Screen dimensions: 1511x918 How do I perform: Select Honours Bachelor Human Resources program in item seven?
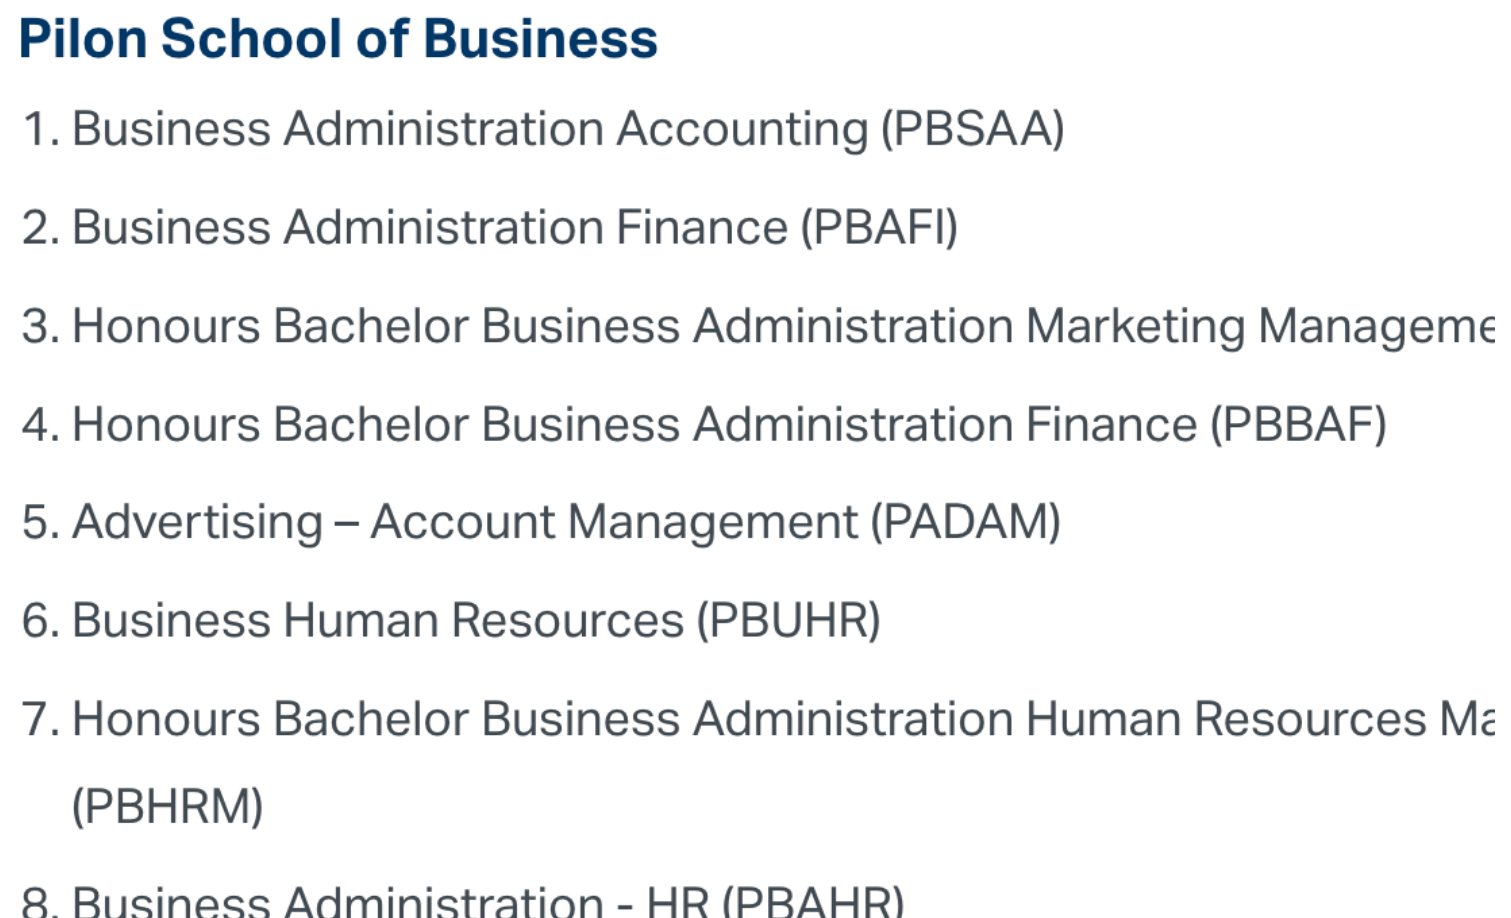780,719
